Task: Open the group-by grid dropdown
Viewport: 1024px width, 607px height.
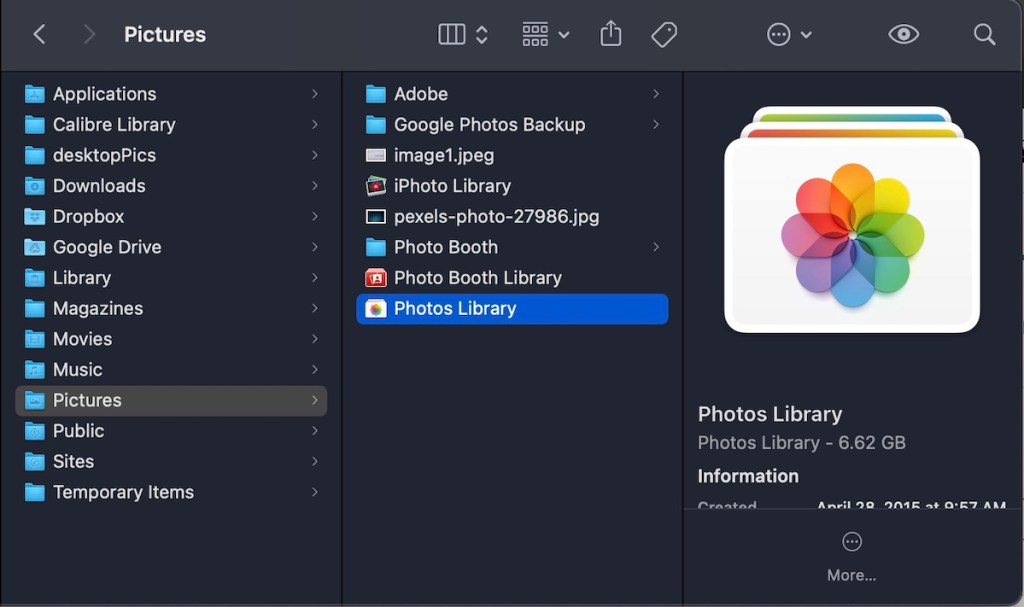Action: click(x=545, y=34)
